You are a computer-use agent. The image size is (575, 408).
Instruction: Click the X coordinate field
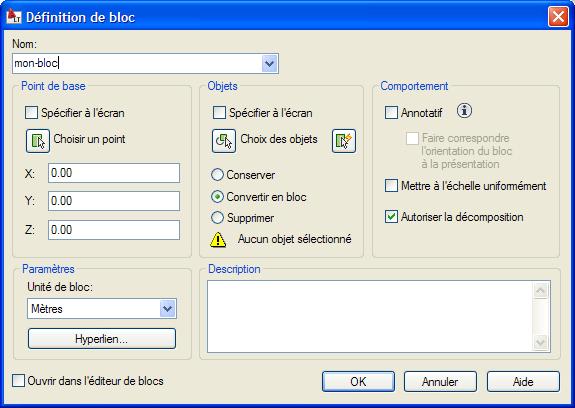tap(114, 173)
